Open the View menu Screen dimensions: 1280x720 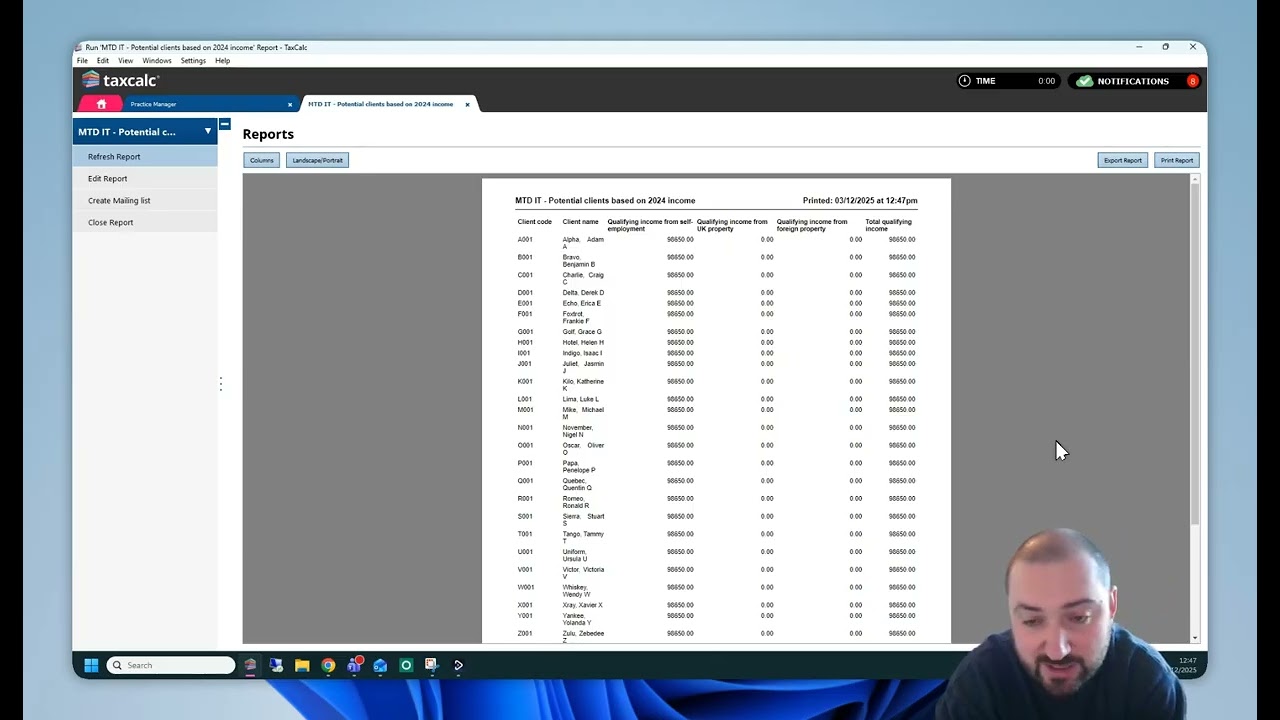(x=126, y=61)
